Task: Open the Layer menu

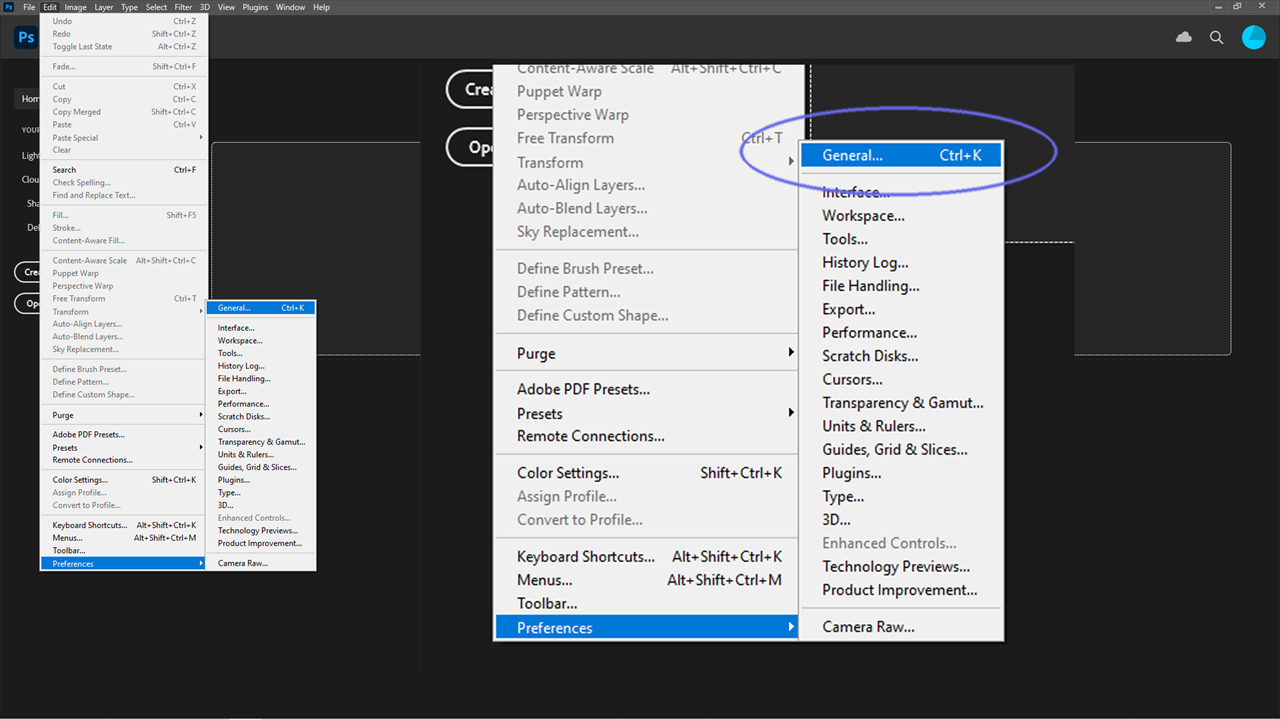Action: pyautogui.click(x=104, y=7)
